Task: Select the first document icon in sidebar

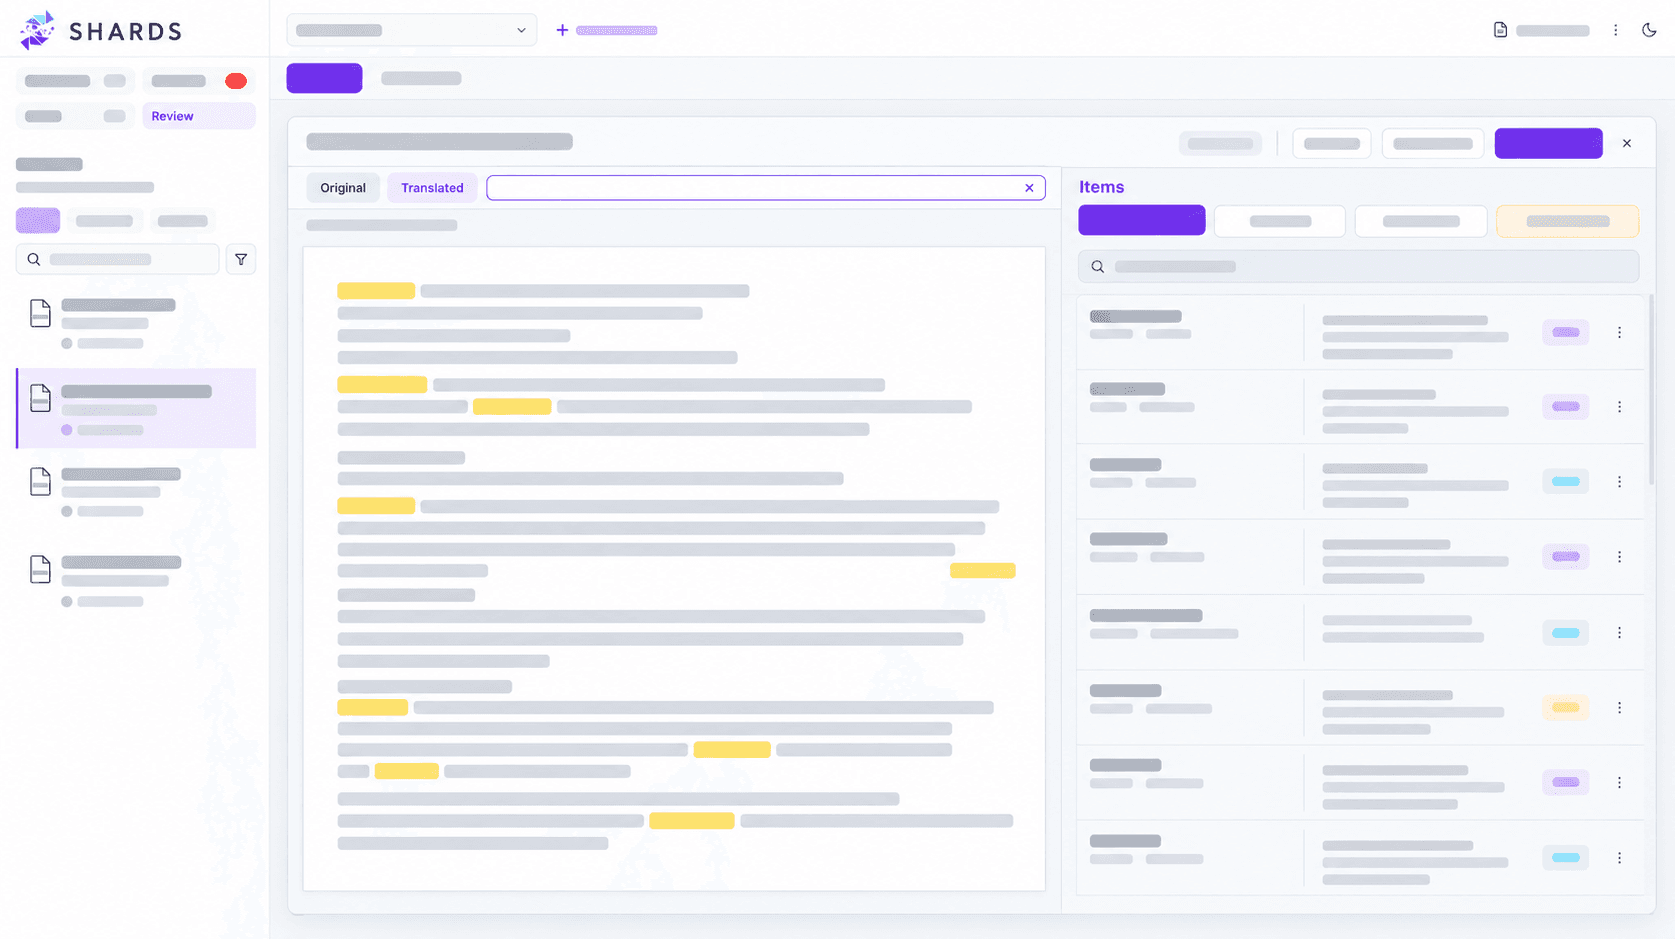Action: pos(40,314)
